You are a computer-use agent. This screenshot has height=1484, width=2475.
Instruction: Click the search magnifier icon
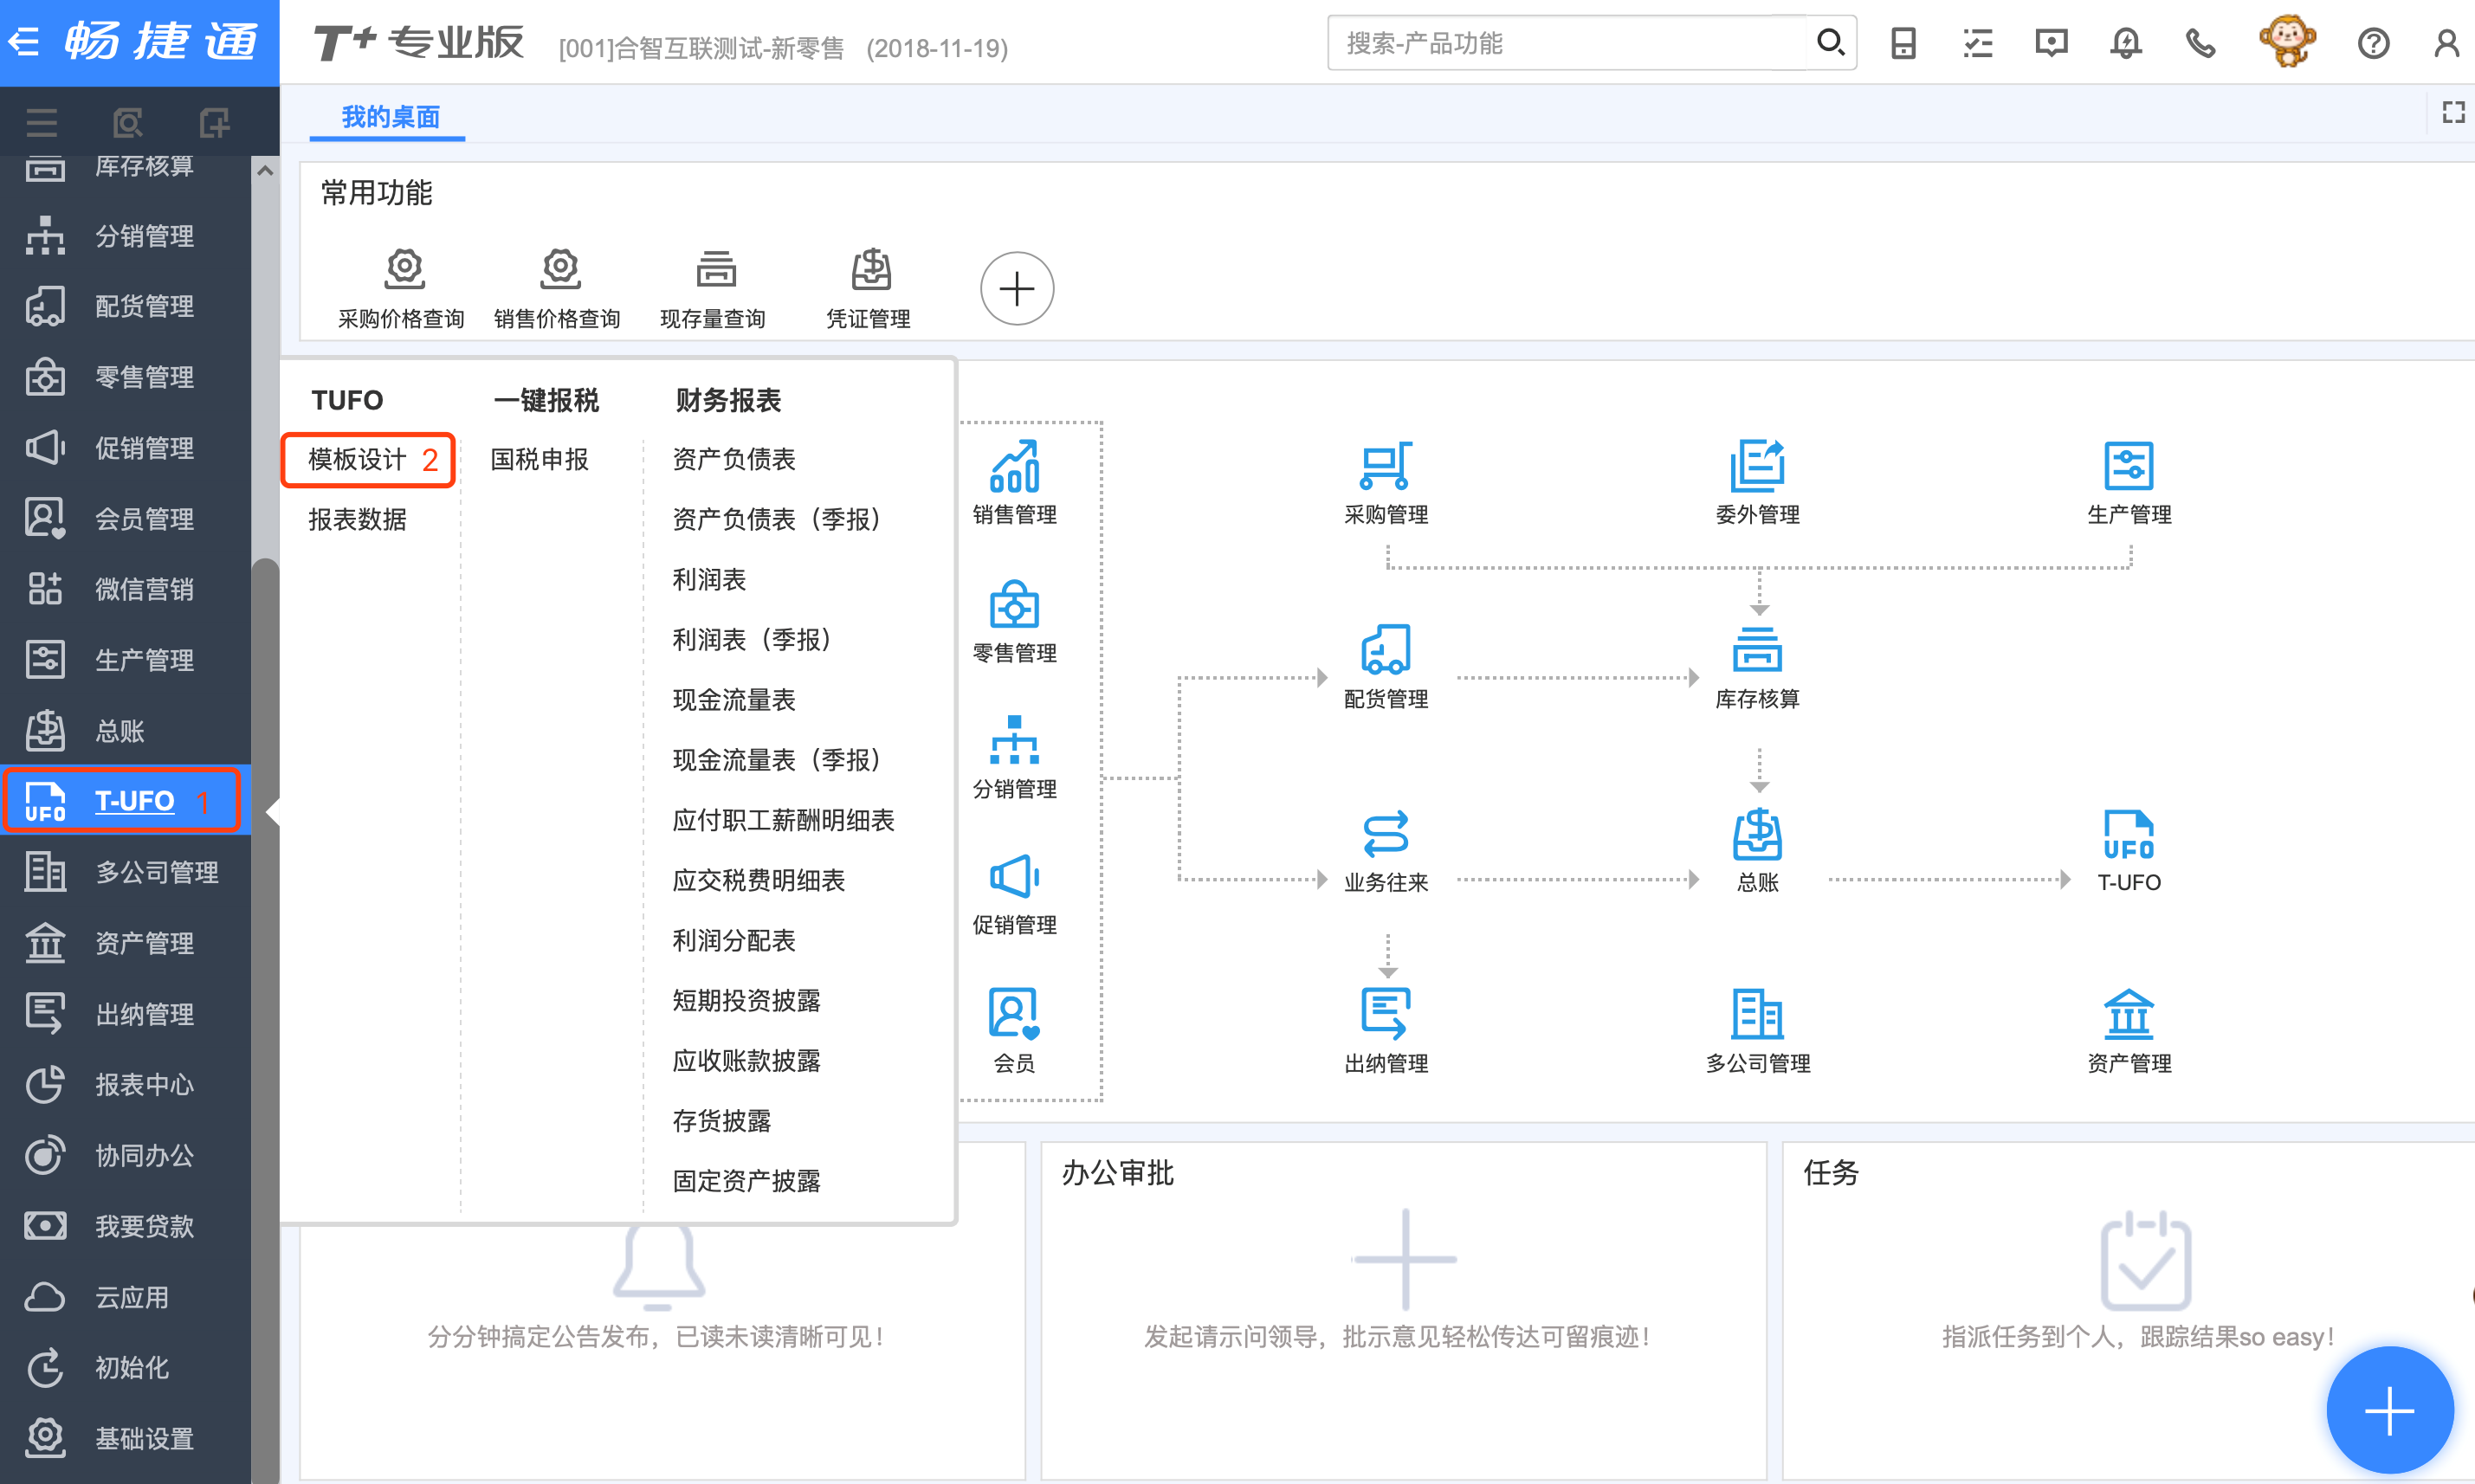pyautogui.click(x=1830, y=43)
